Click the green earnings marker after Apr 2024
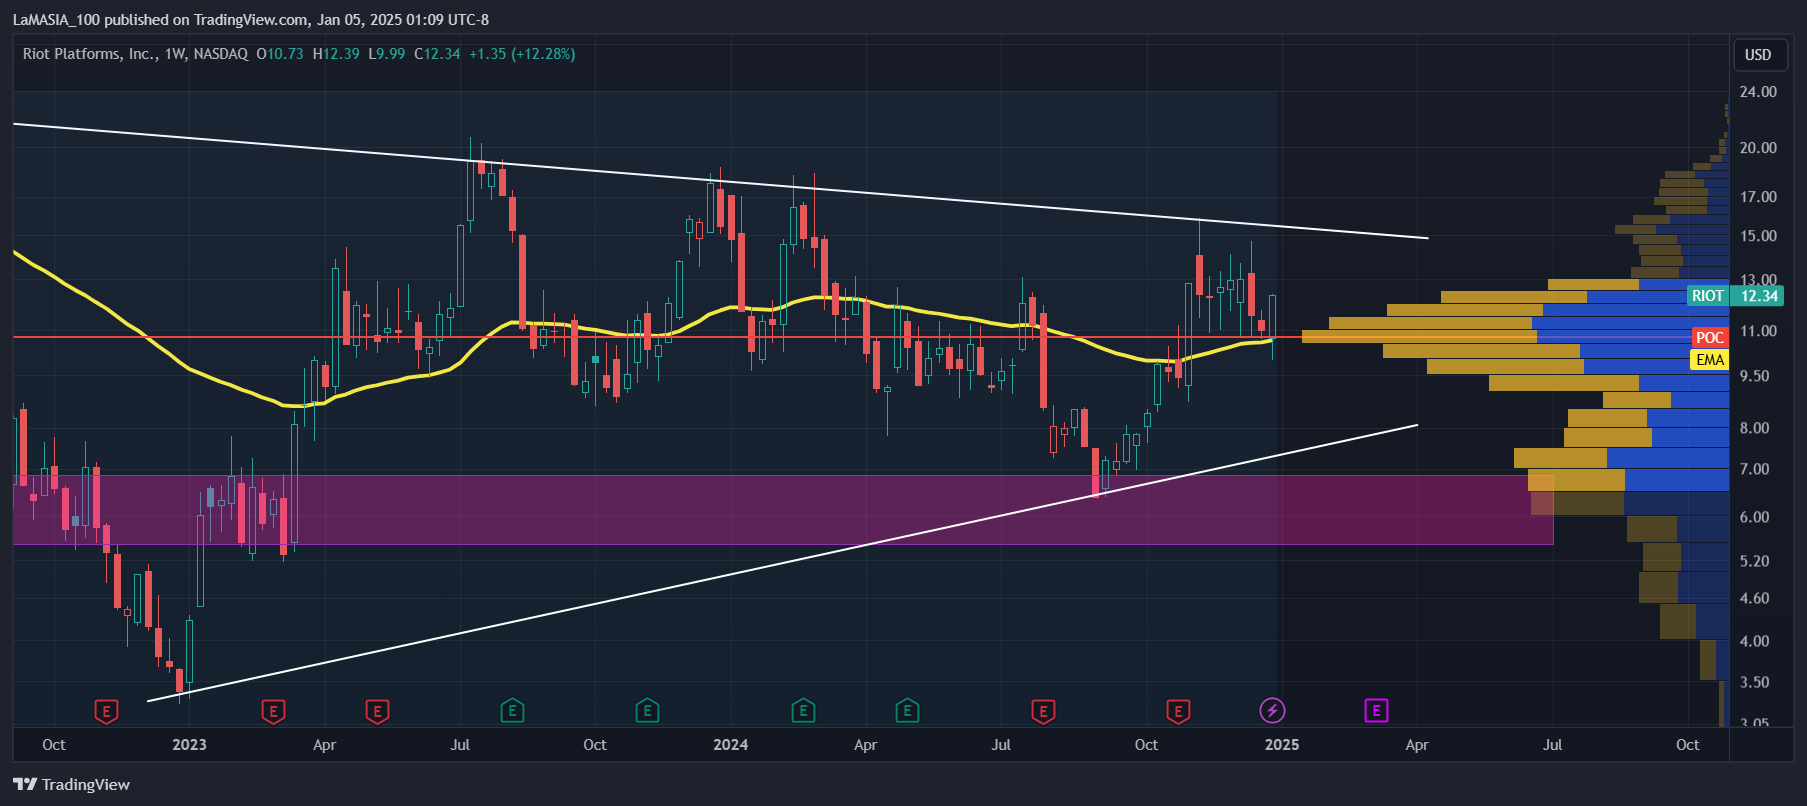The width and height of the screenshot is (1807, 806). click(907, 711)
